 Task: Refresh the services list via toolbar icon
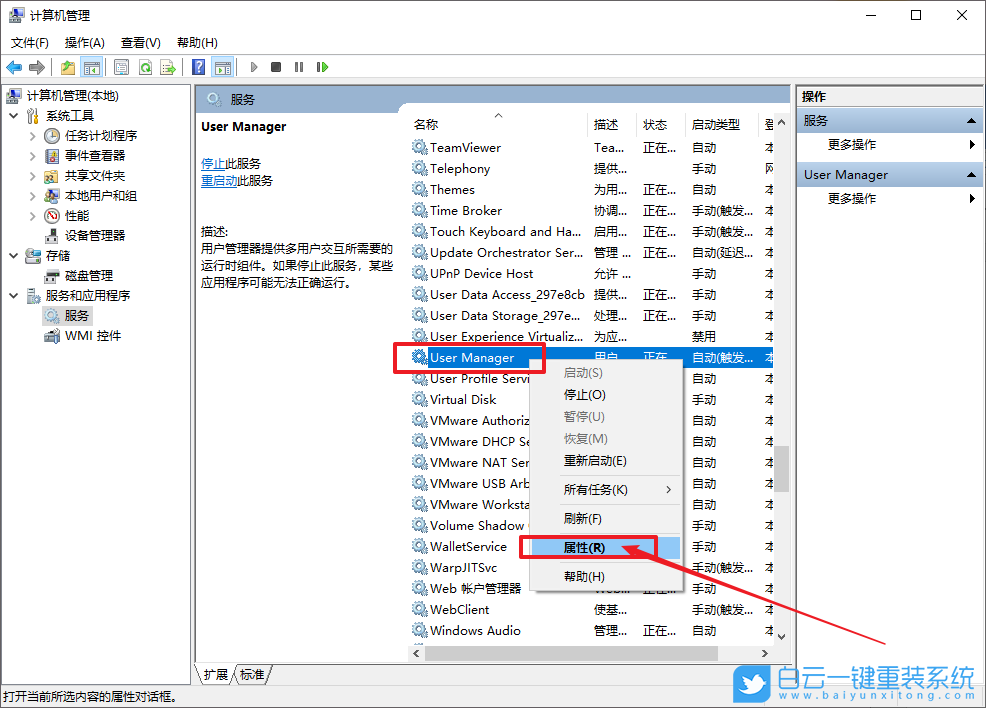[146, 67]
